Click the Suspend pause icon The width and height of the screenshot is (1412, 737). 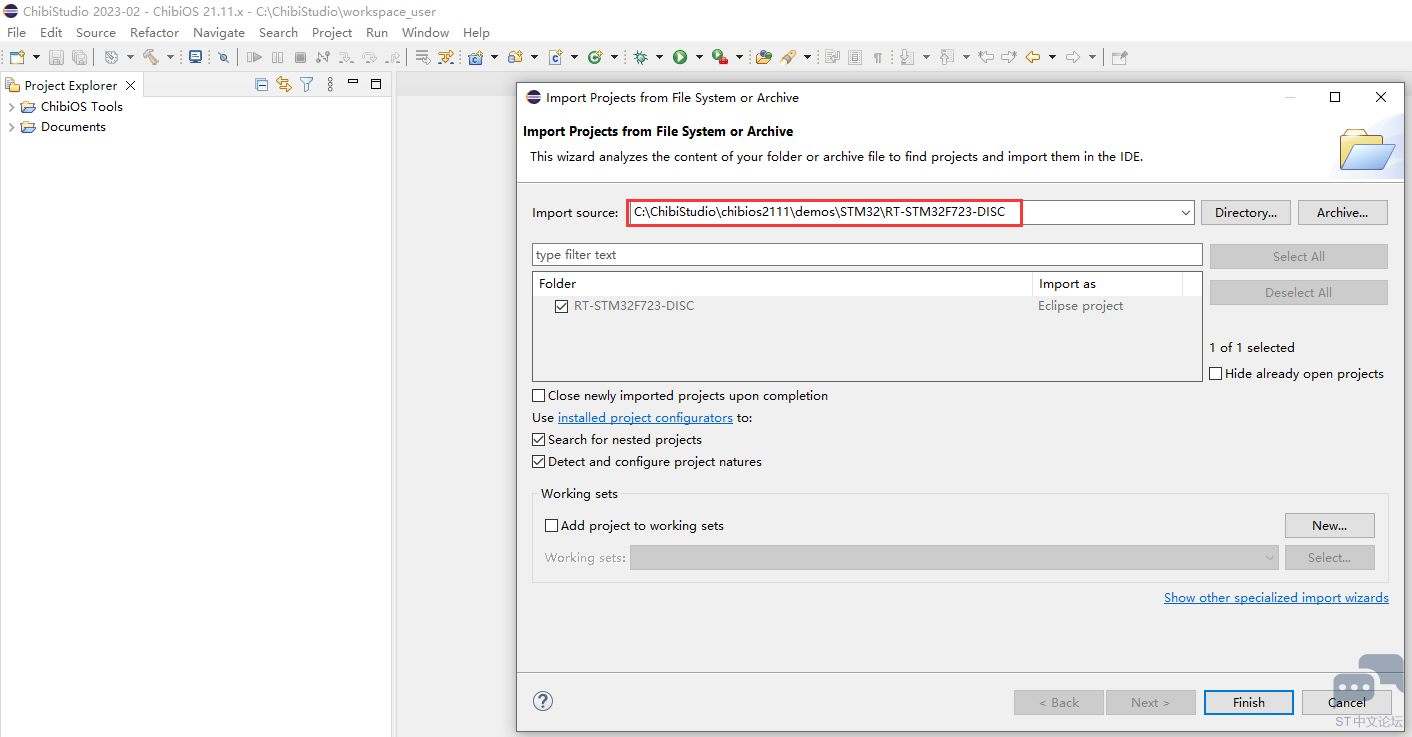(277, 57)
